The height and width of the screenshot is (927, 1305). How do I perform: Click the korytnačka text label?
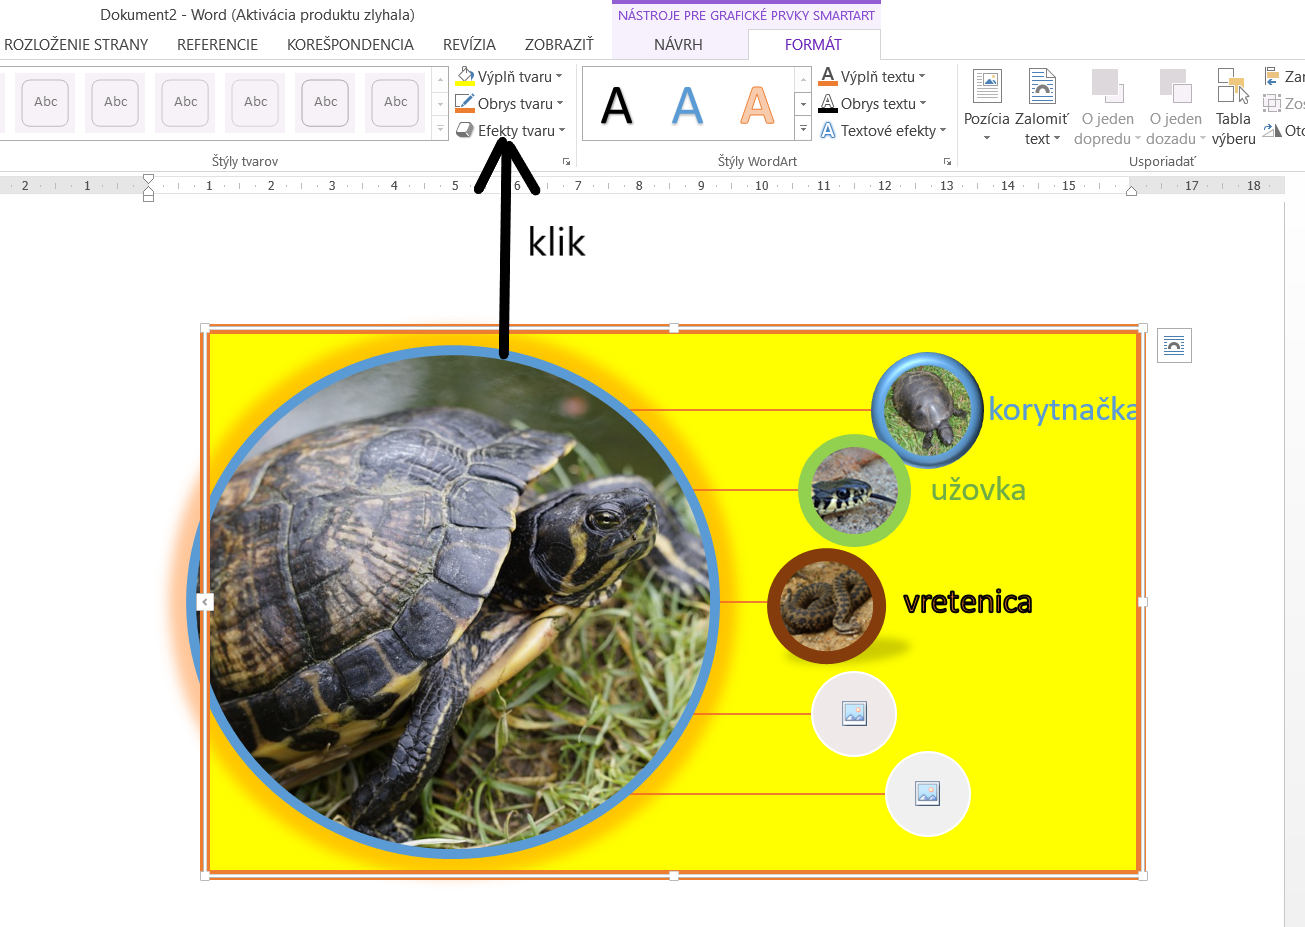tap(1063, 409)
